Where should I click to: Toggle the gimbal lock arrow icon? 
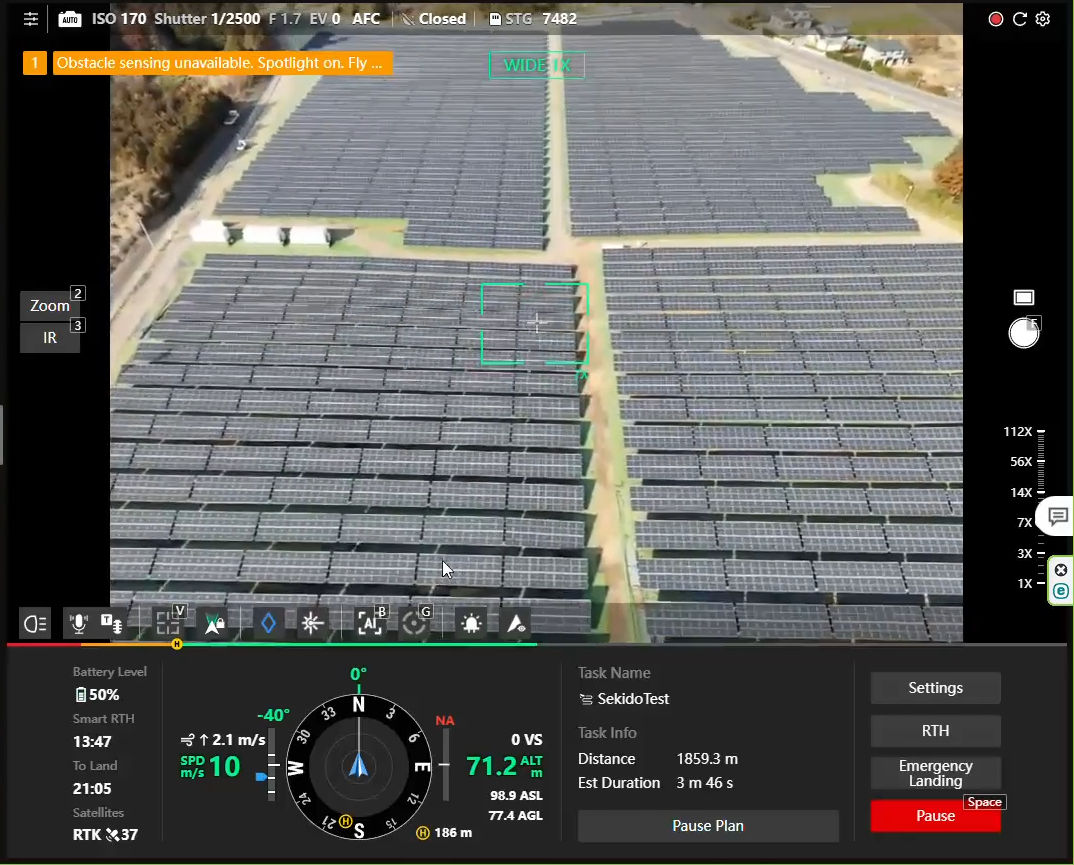214,623
